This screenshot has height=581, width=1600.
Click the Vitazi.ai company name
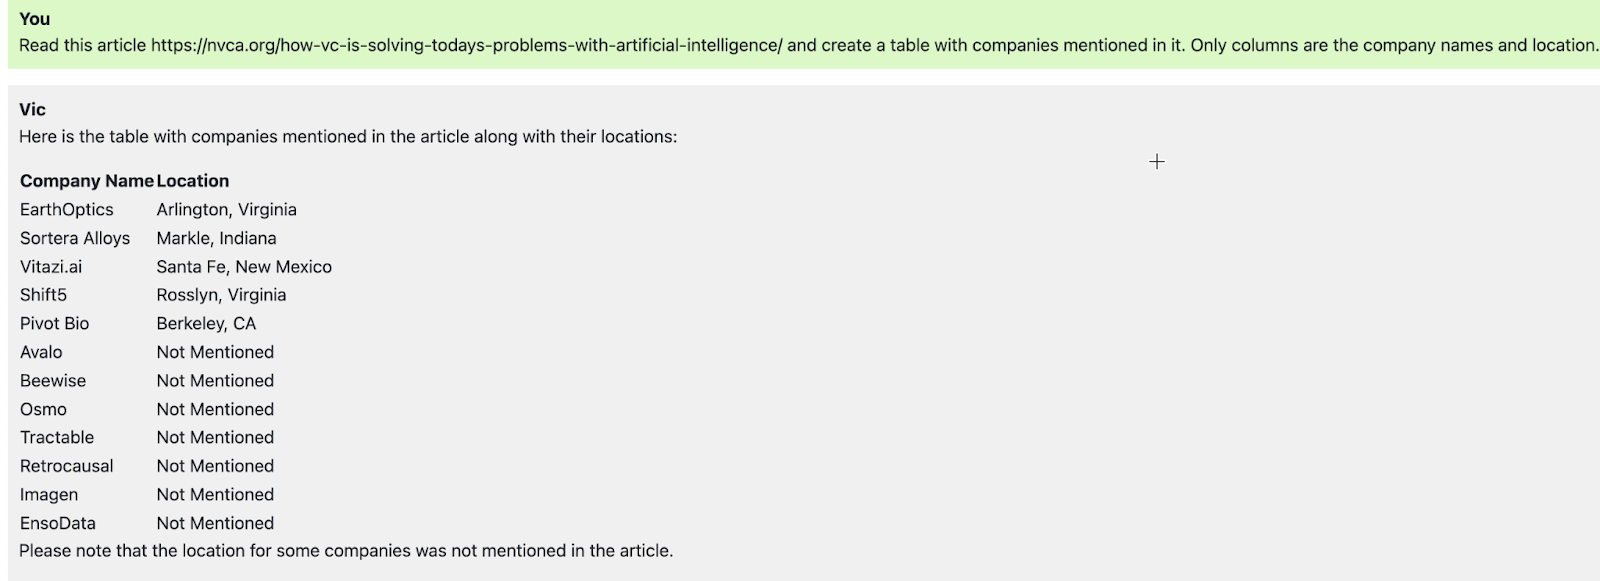pyautogui.click(x=51, y=267)
